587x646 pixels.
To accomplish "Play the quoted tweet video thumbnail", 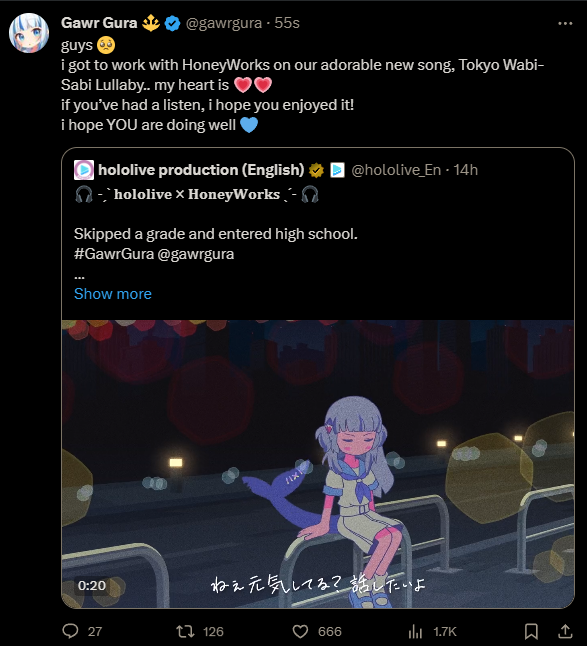I will point(318,463).
